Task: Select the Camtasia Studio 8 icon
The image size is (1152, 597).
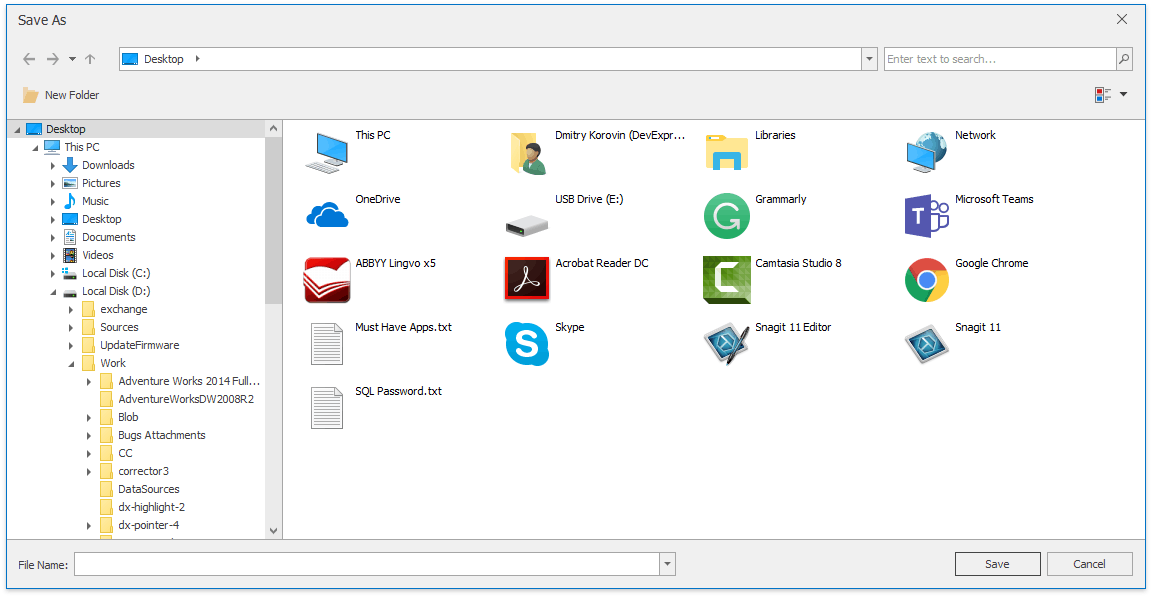Action: pos(727,280)
